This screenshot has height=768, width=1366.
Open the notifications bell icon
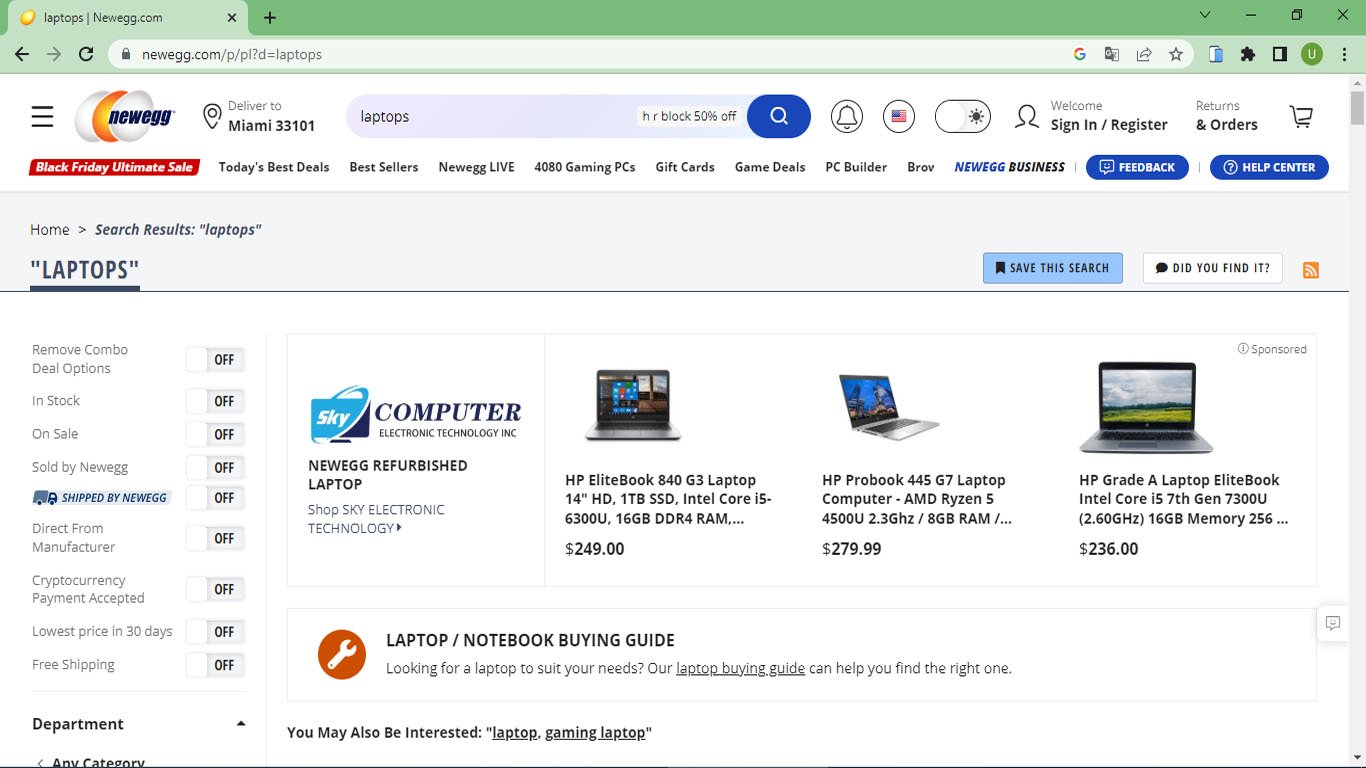click(846, 117)
